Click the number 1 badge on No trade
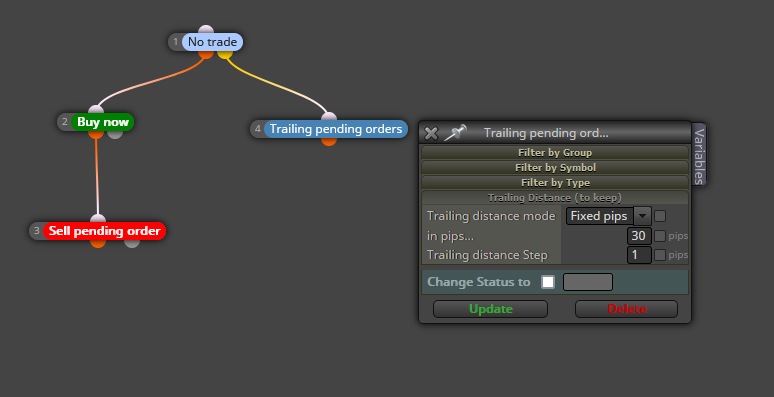Viewport: 774px width, 397px height. 176,42
